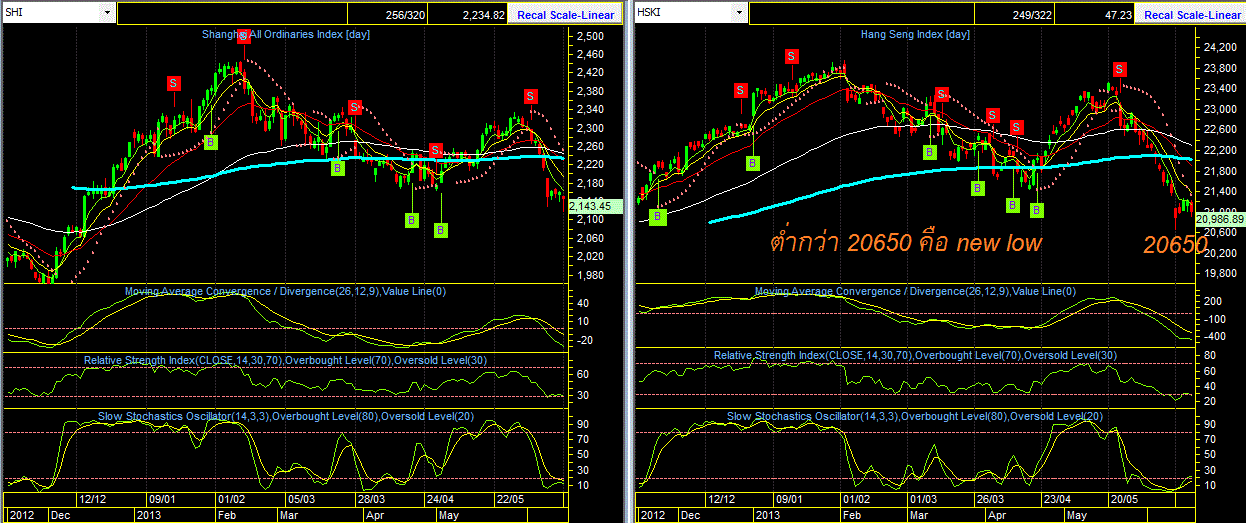
Task: Click the Hang Seng Index [day] title
Action: click(915, 35)
